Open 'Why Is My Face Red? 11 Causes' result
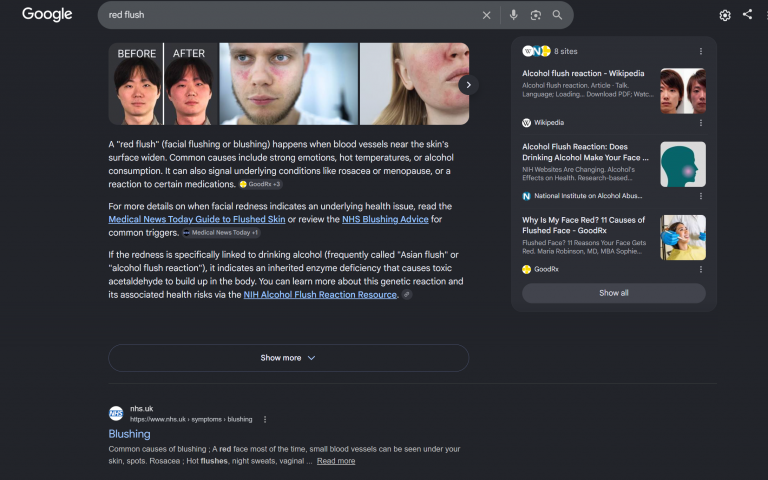This screenshot has width=768, height=480. click(583, 225)
